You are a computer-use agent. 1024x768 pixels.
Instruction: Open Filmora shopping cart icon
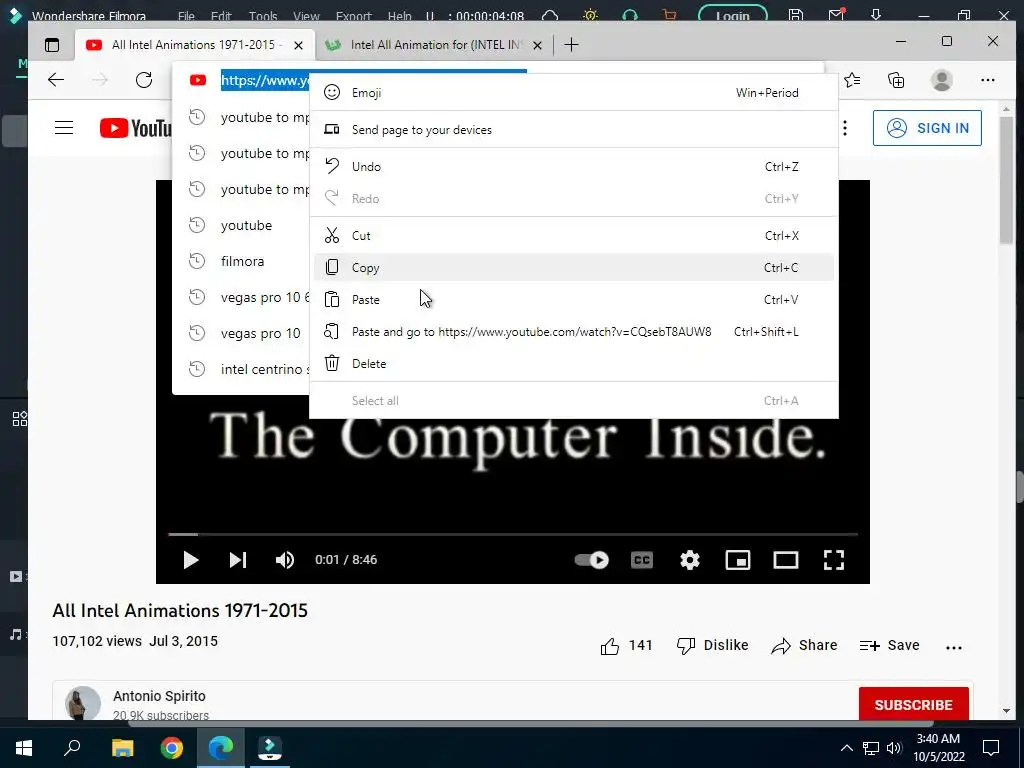pyautogui.click(x=669, y=14)
